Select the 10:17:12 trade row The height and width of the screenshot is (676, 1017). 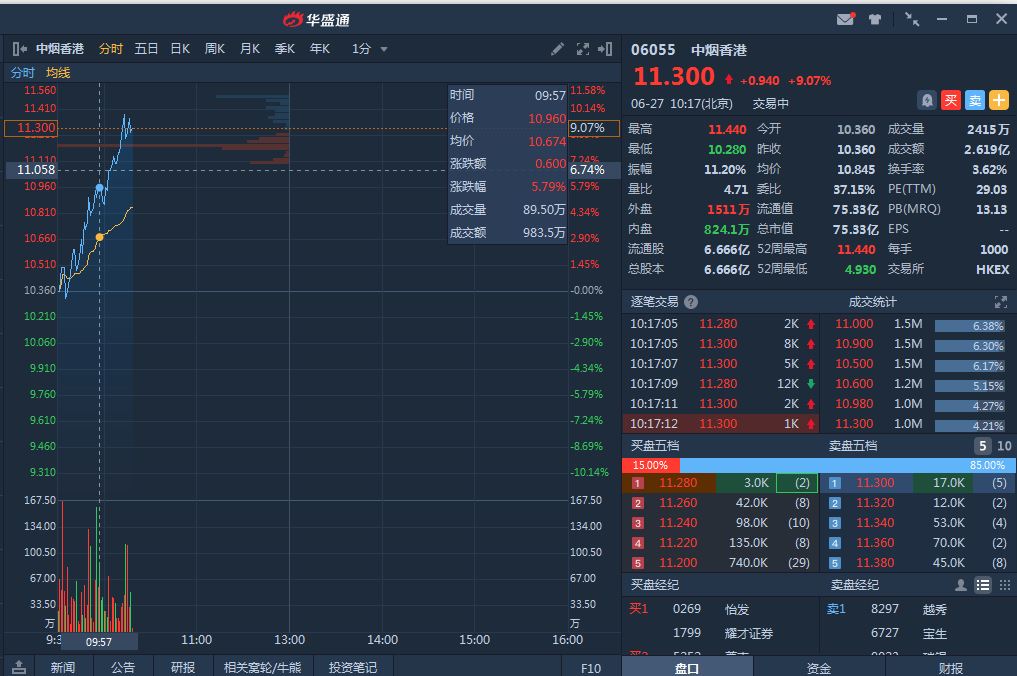pyautogui.click(x=720, y=424)
